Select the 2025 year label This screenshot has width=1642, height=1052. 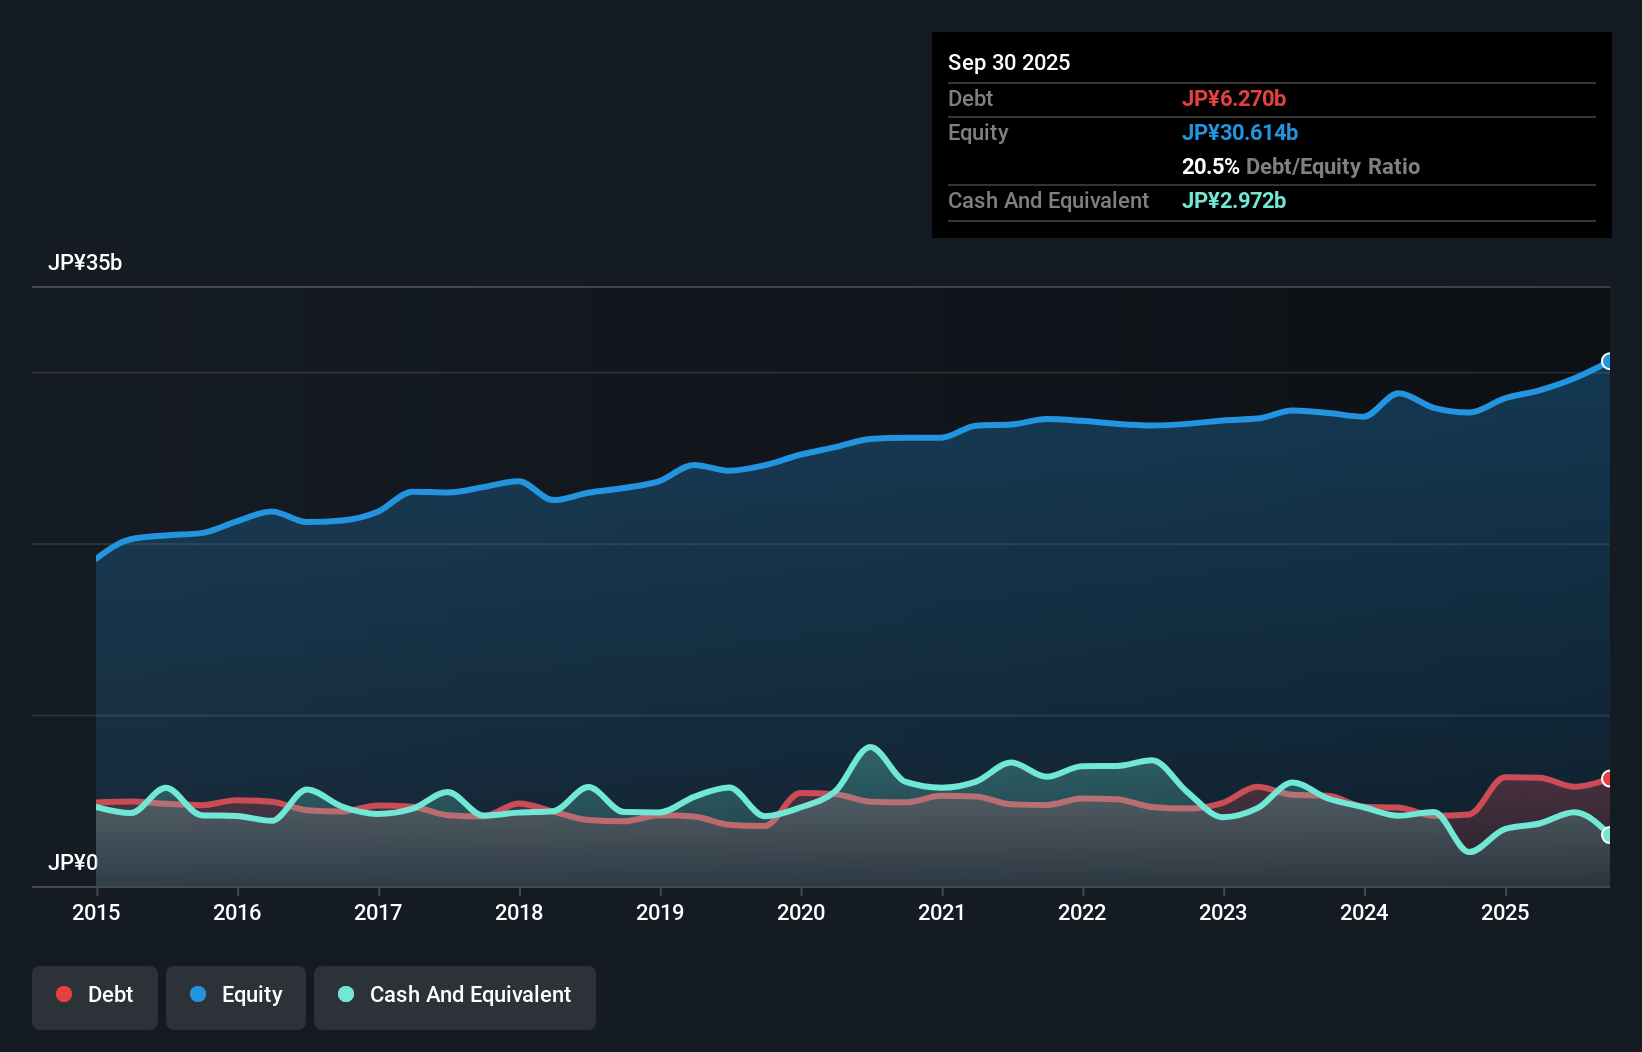[1505, 912]
